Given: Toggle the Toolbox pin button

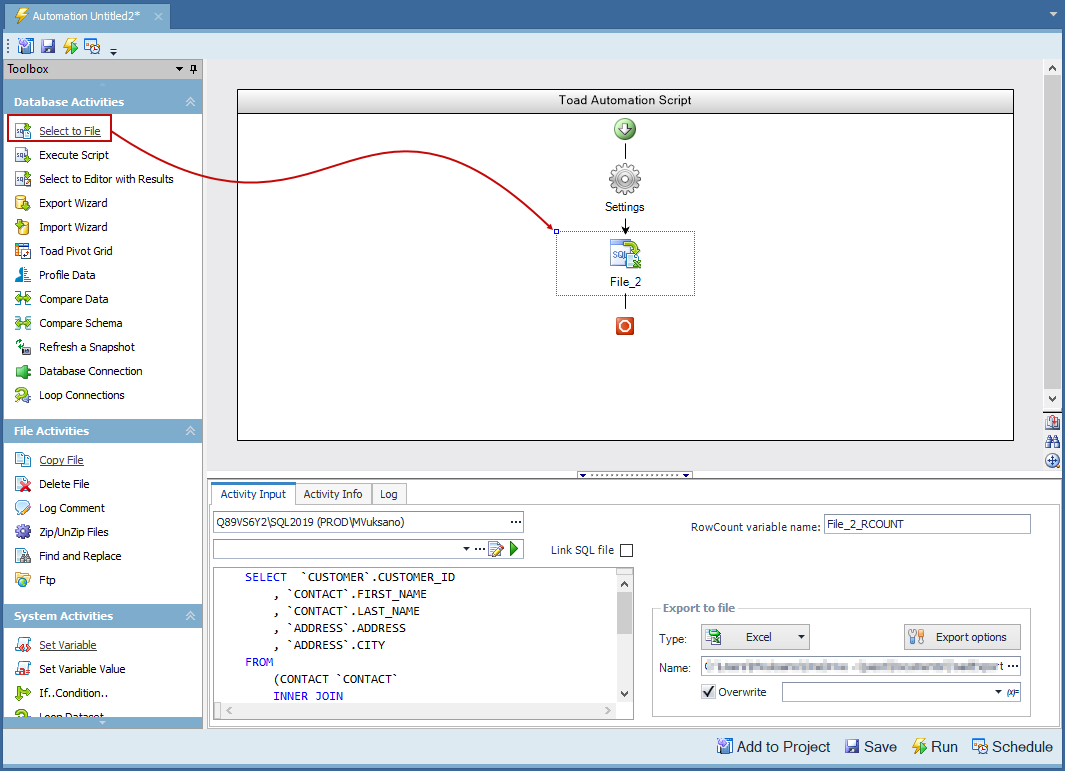Looking at the screenshot, I should click(x=194, y=69).
